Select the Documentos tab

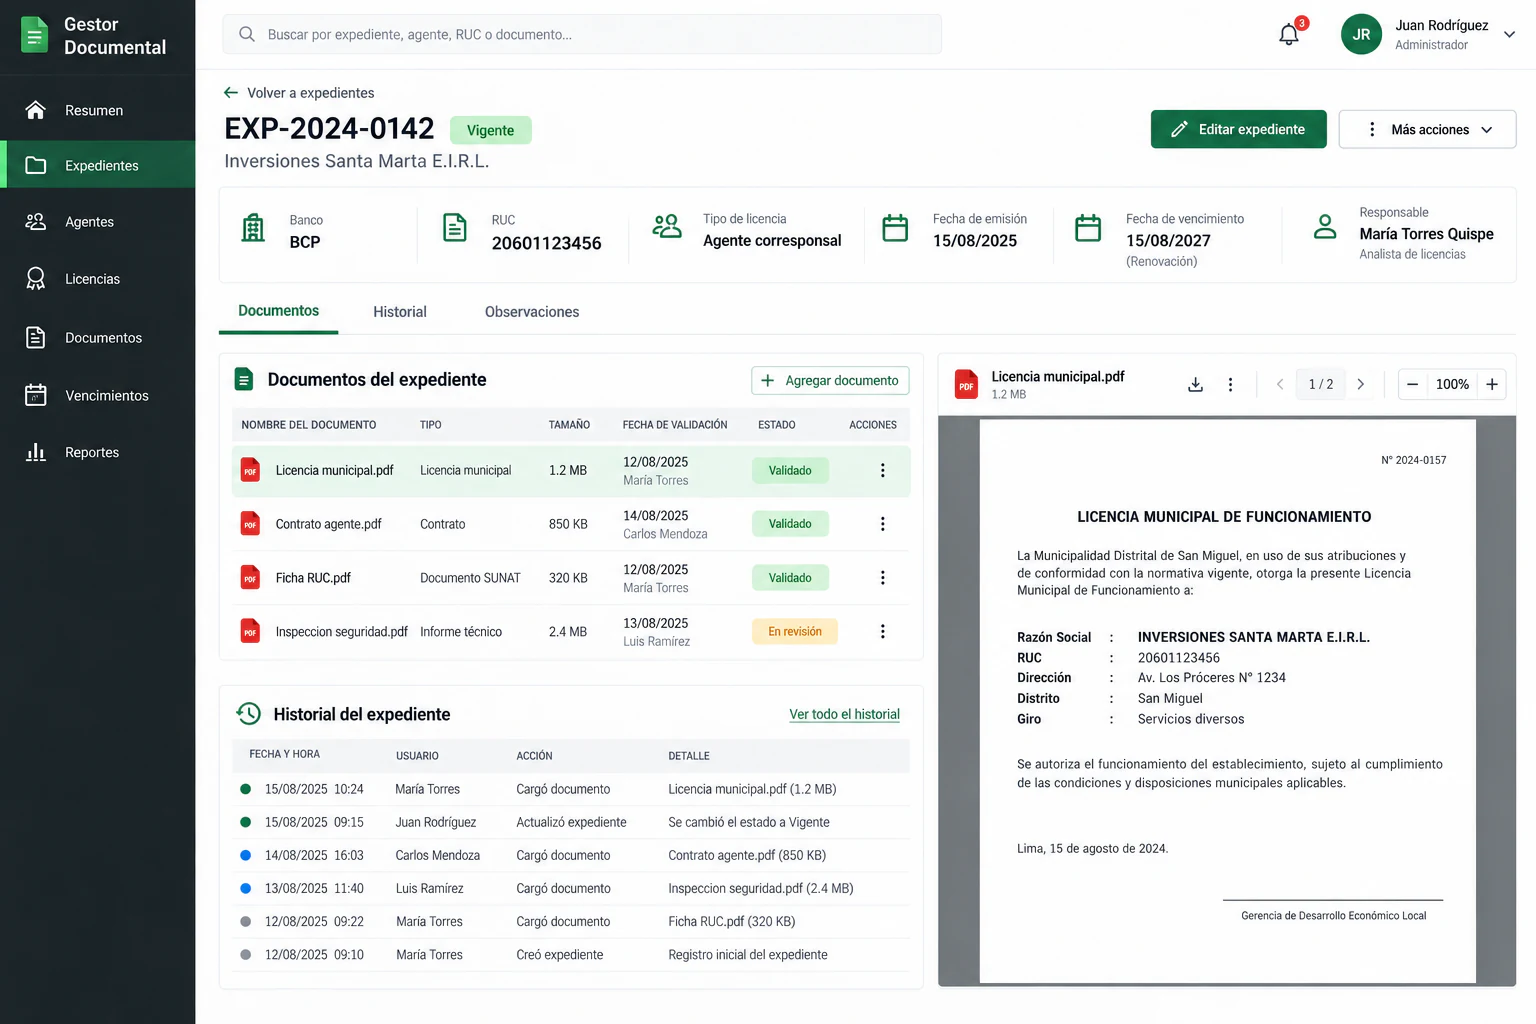tap(278, 311)
